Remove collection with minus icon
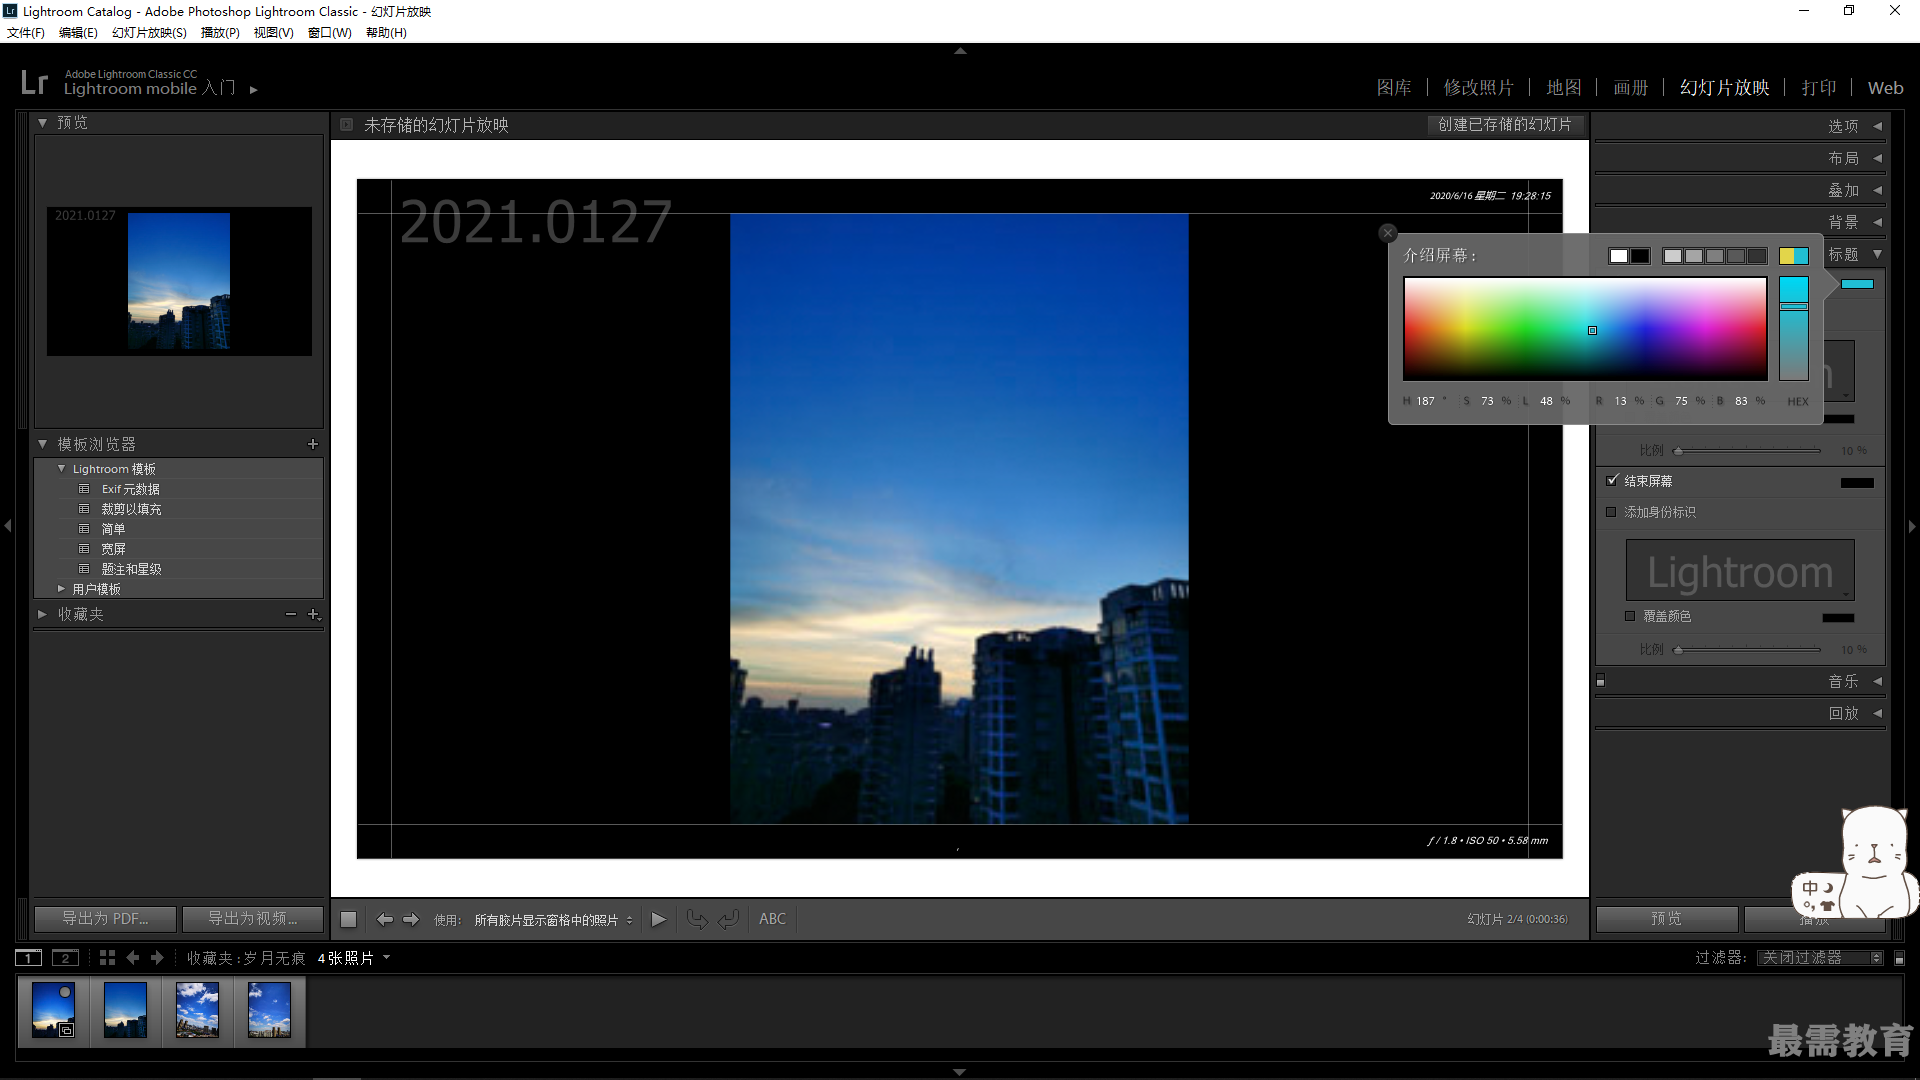1920x1080 pixels. pos(291,614)
